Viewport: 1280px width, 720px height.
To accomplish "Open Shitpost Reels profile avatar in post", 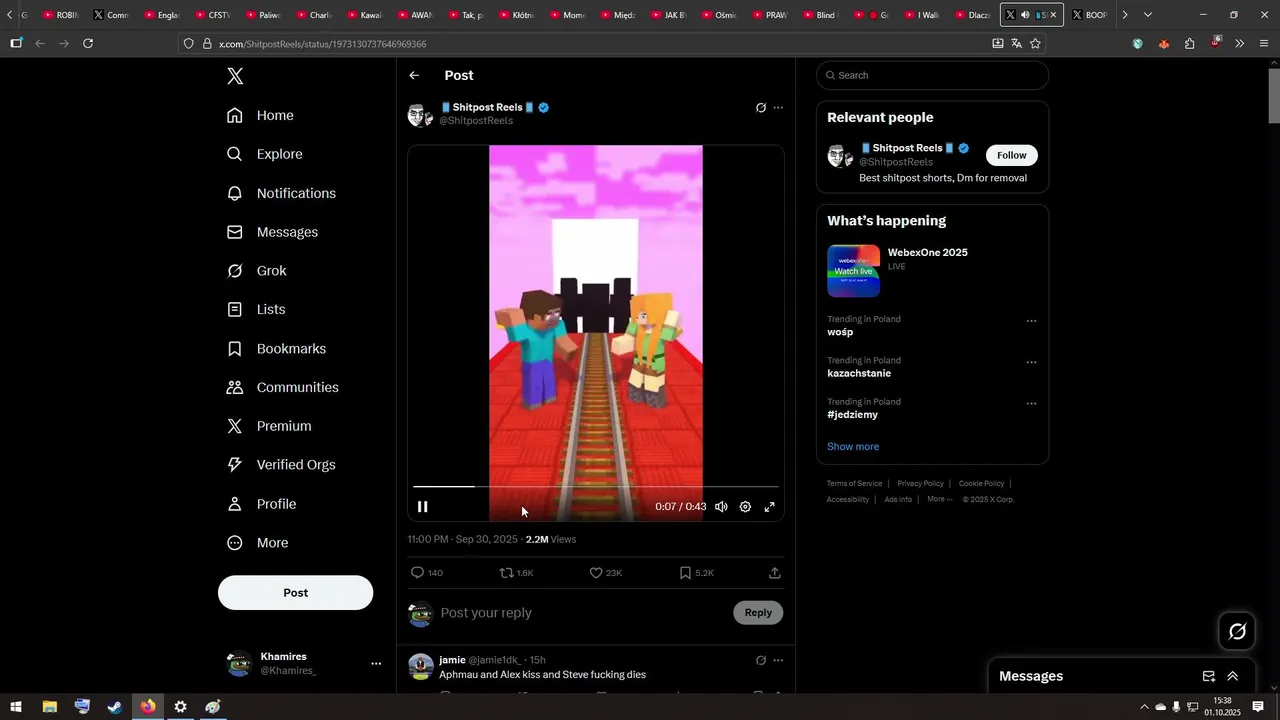I will [420, 114].
